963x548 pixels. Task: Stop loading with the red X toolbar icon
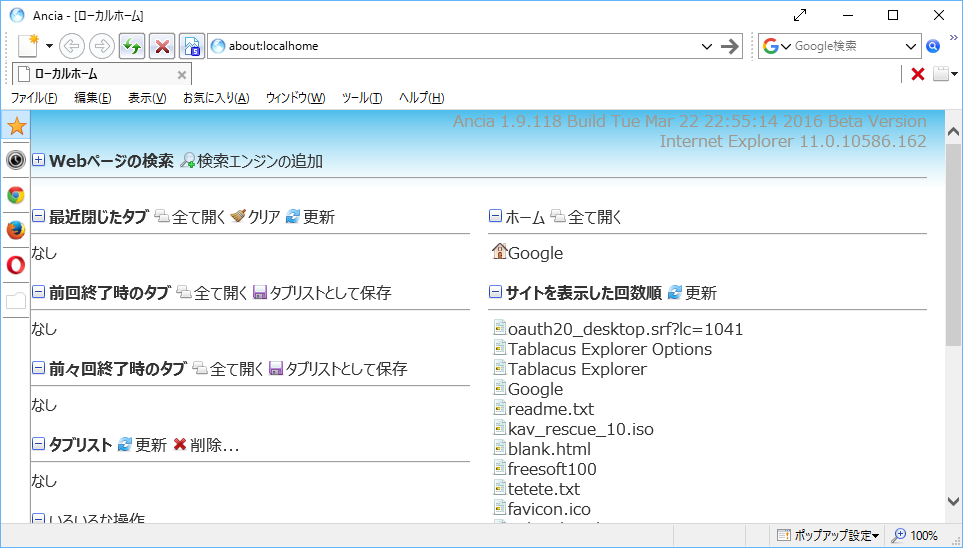click(162, 46)
